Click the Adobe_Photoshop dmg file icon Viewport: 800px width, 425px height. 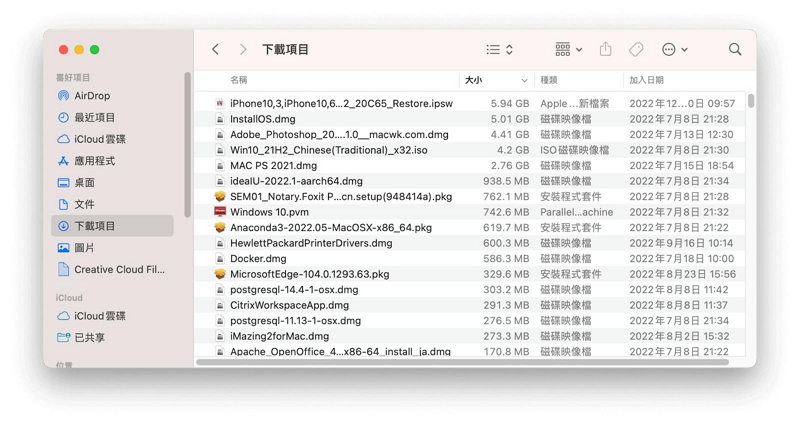[219, 135]
